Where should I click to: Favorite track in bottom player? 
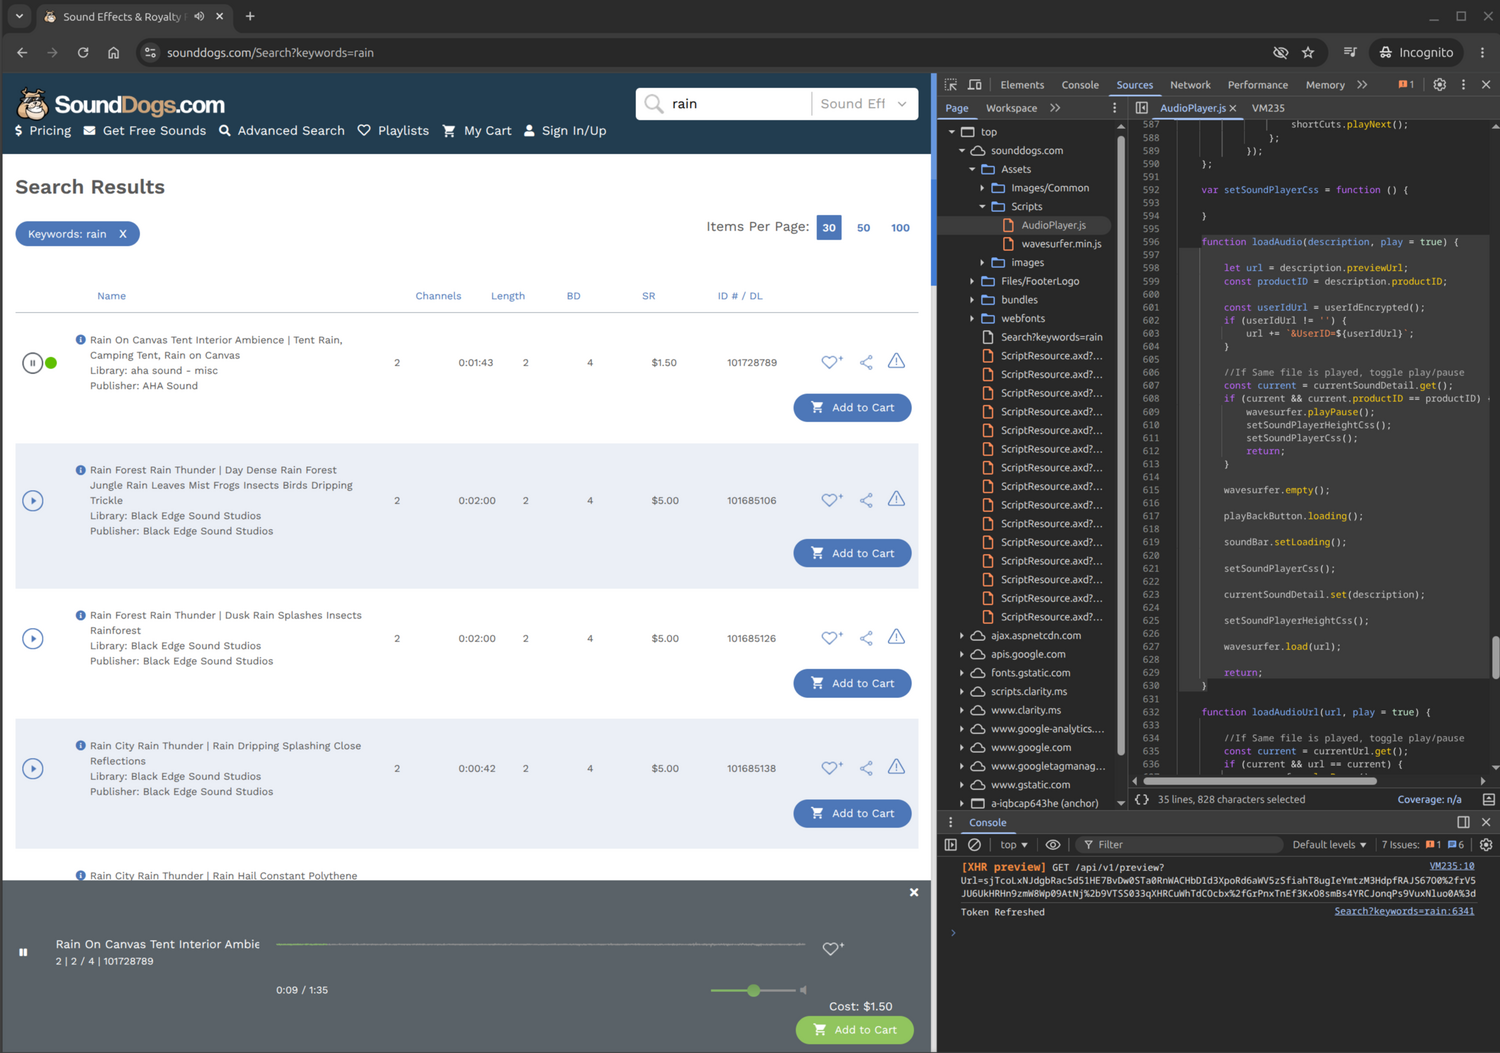pyautogui.click(x=832, y=948)
